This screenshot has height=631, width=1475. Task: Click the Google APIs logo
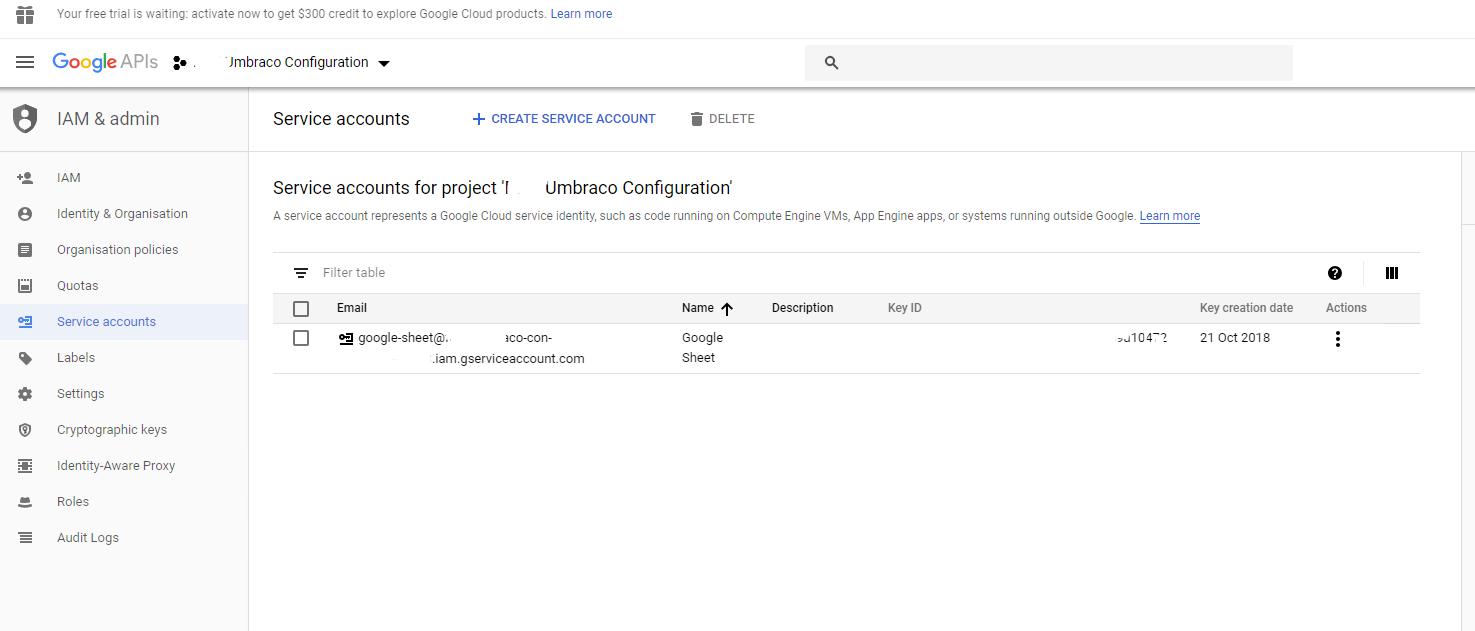(105, 62)
